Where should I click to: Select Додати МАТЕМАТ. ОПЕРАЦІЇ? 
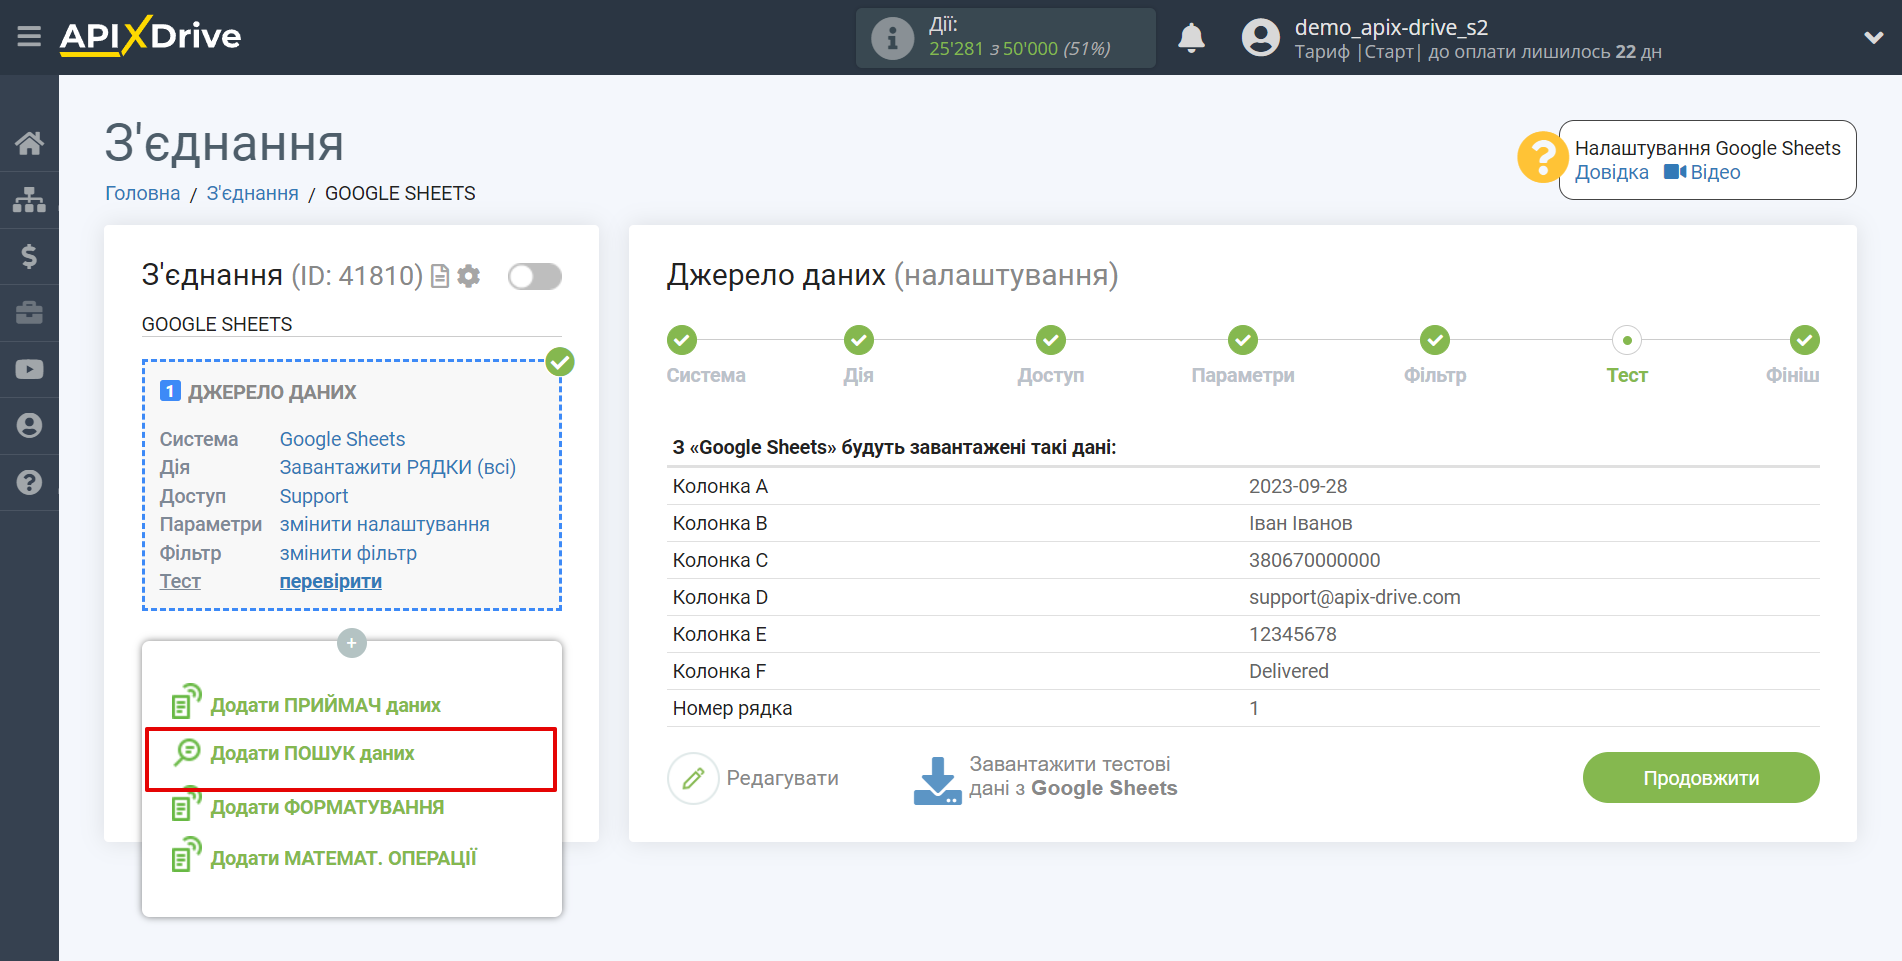343,858
